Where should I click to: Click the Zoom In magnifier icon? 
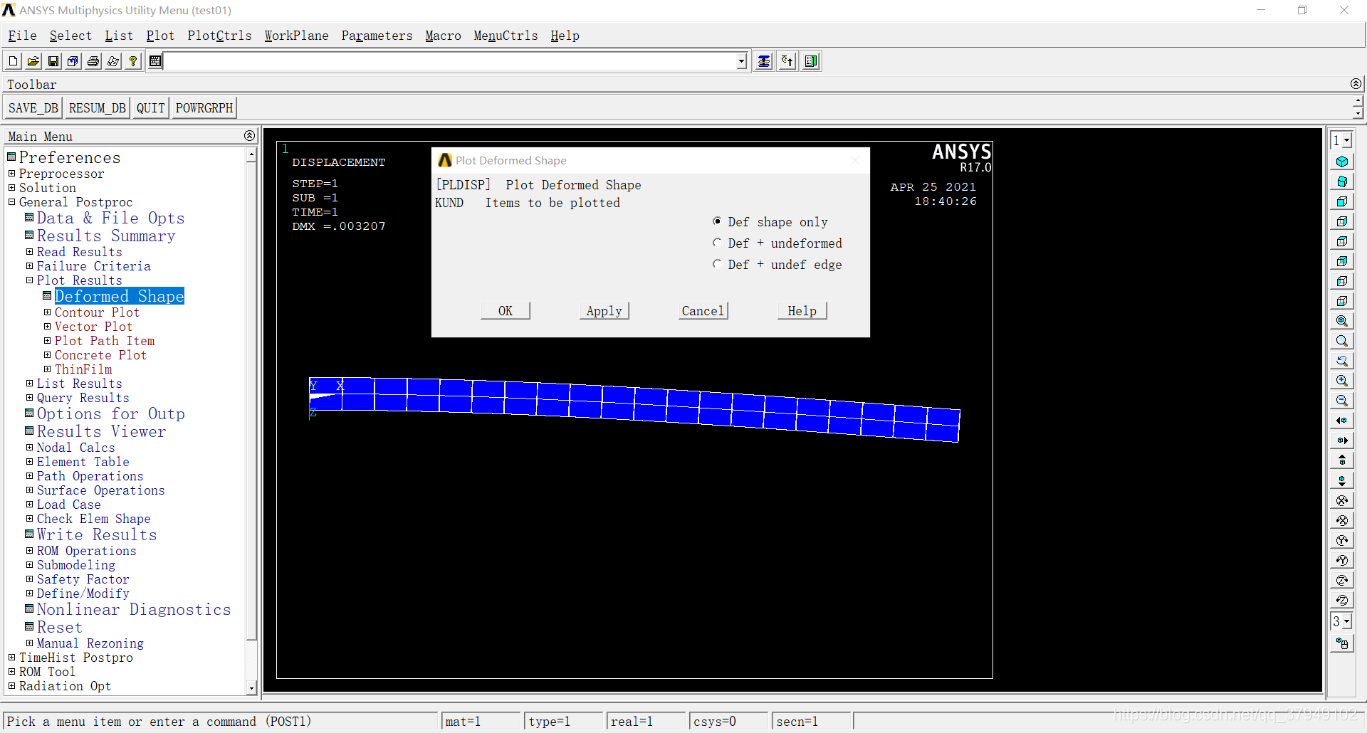1342,381
